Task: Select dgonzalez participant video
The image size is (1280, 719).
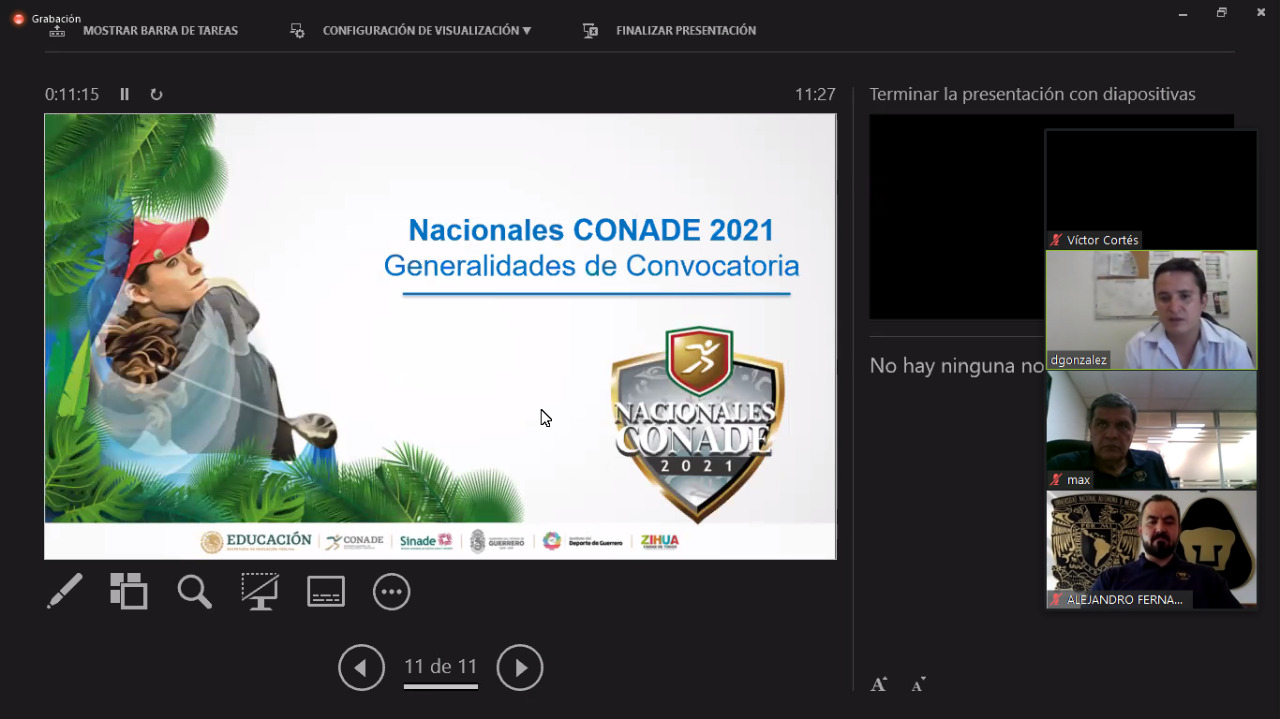Action: click(1151, 310)
